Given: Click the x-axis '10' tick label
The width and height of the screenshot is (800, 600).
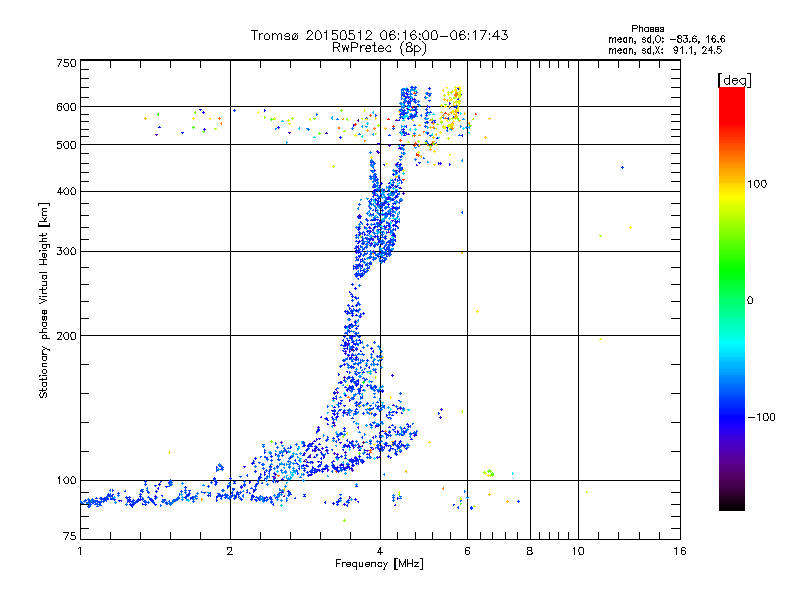Looking at the screenshot, I should [x=578, y=551].
